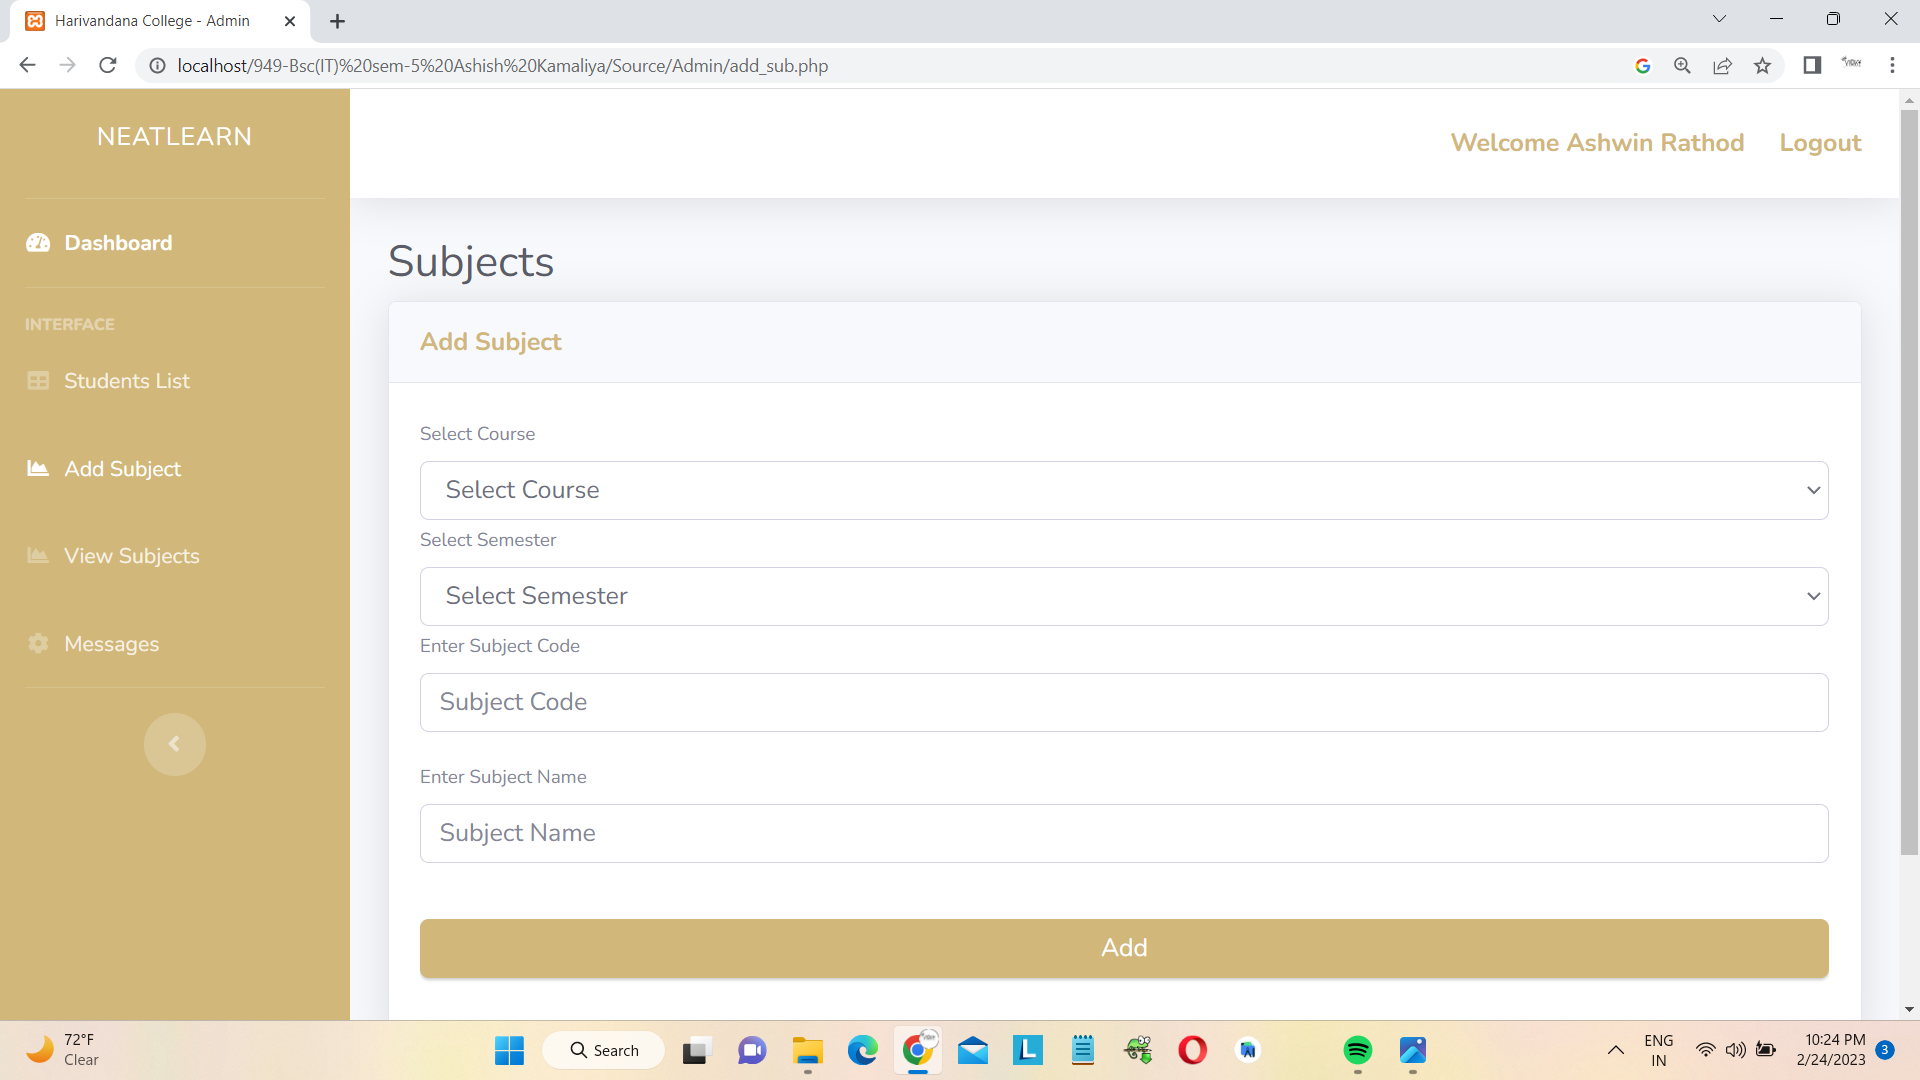Viewport: 1920px width, 1080px height.
Task: Collapse the sidebar with the chevron button
Action: click(x=175, y=744)
